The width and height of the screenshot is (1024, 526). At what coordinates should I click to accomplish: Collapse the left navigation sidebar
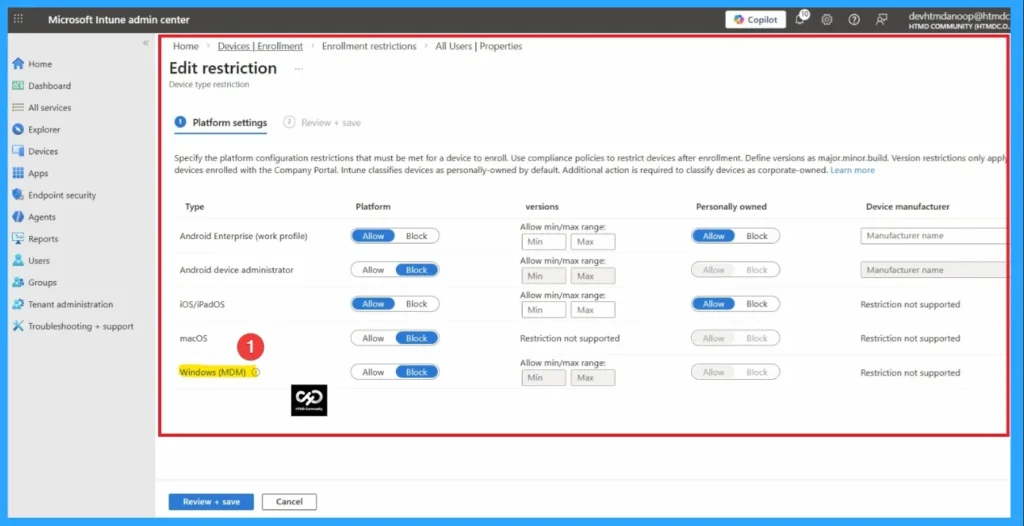tap(146, 42)
